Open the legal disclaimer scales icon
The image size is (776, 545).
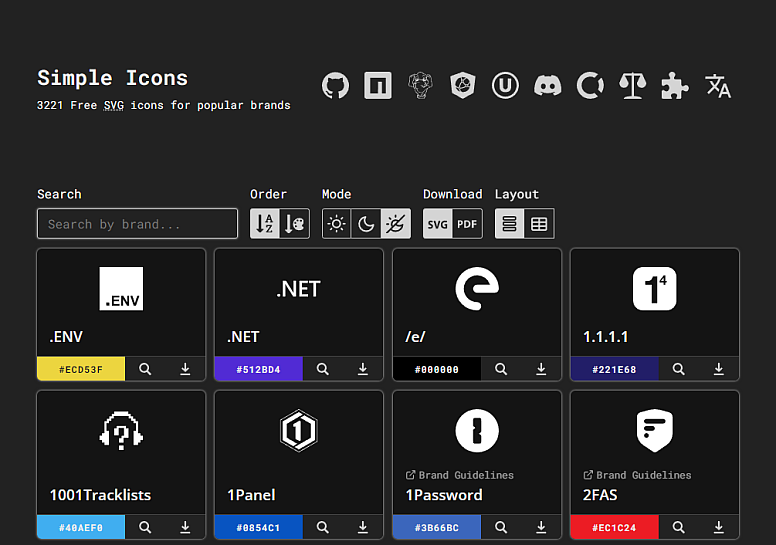(x=632, y=86)
